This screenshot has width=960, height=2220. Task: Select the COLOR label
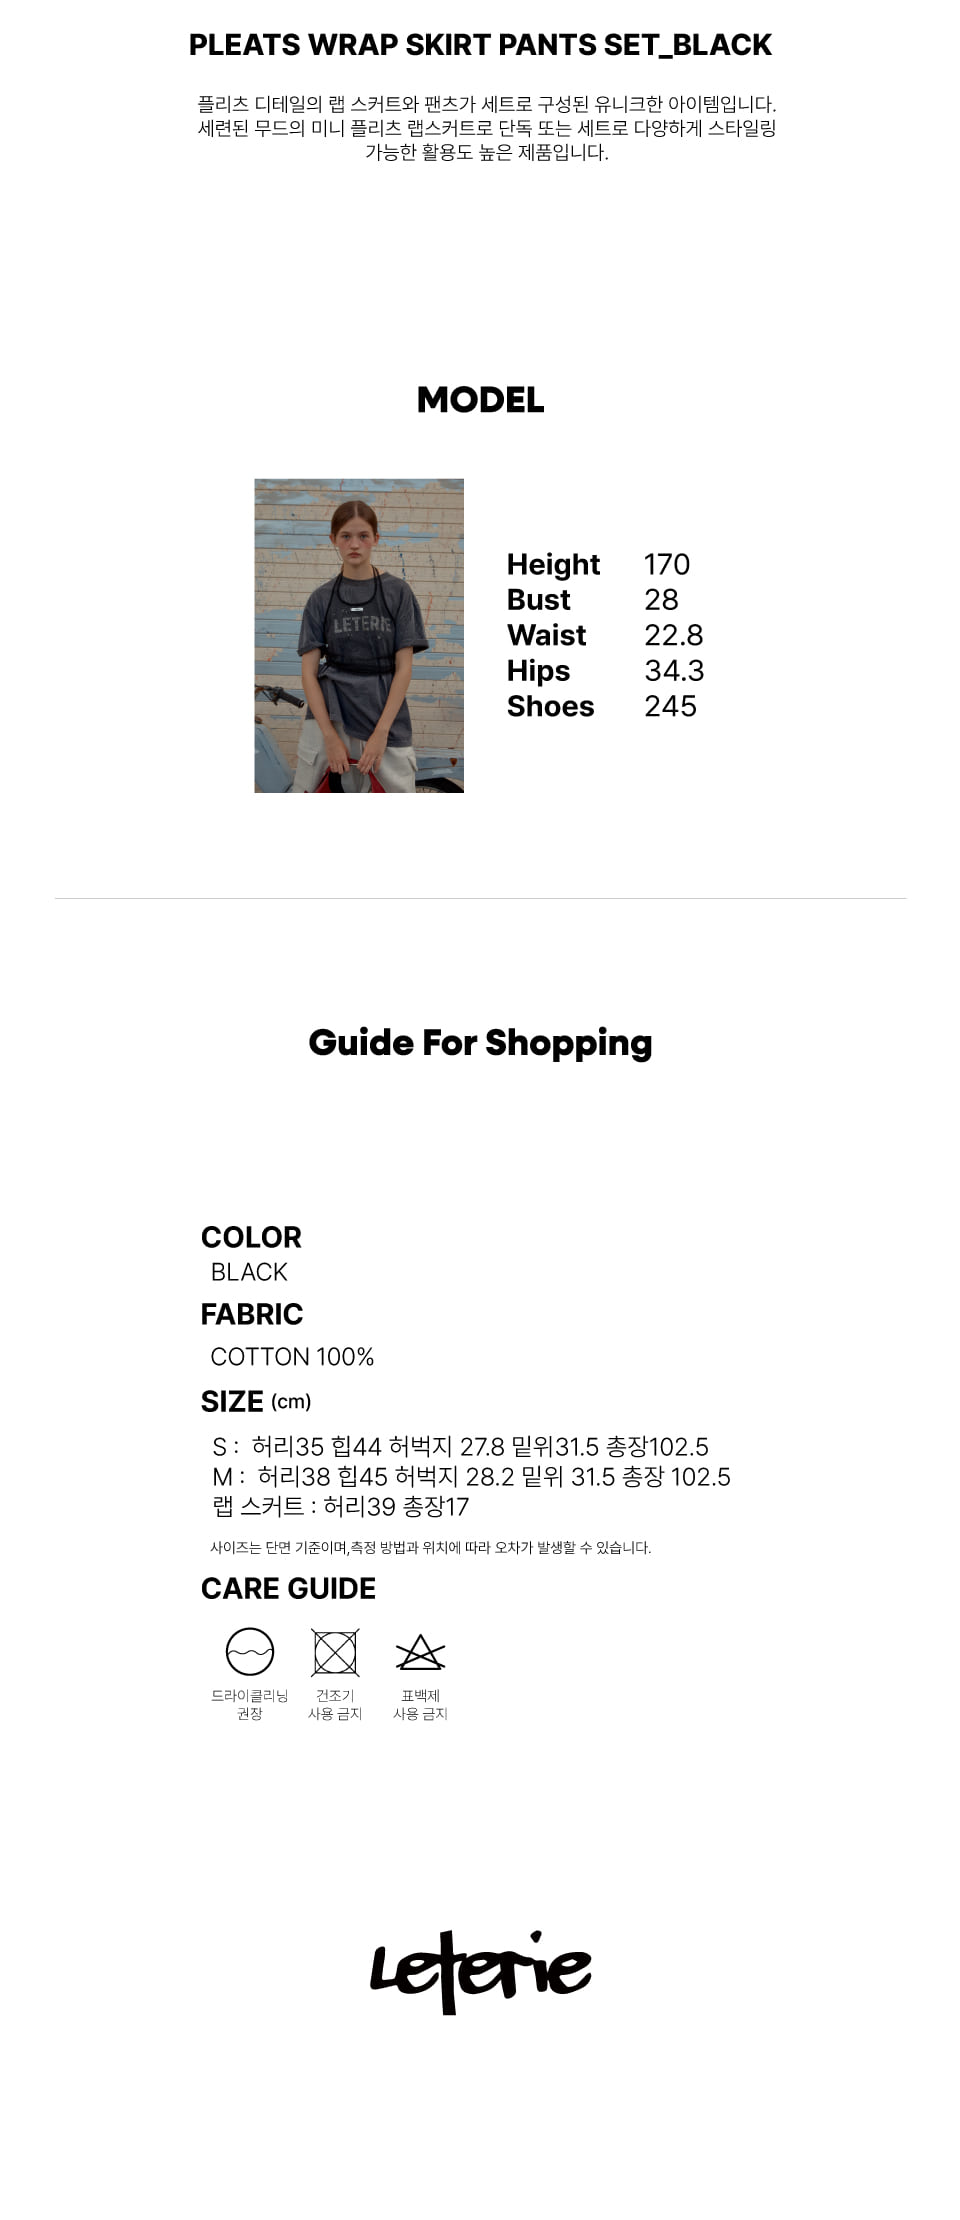coord(251,1237)
